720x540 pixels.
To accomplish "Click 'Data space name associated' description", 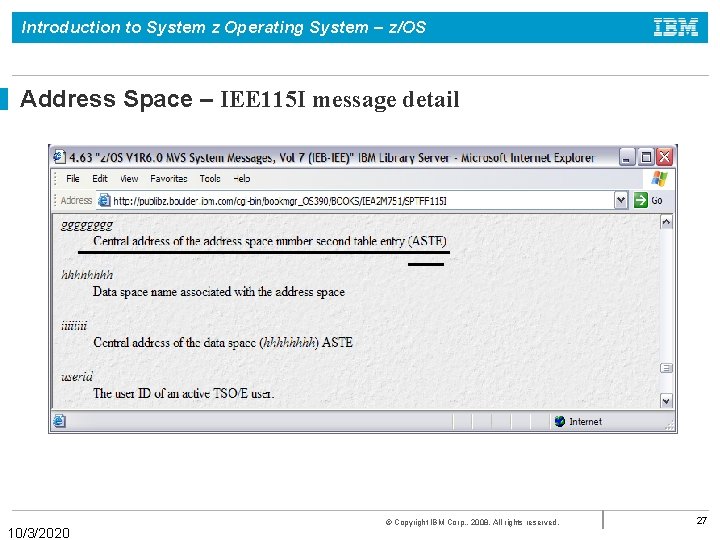I will tap(219, 292).
